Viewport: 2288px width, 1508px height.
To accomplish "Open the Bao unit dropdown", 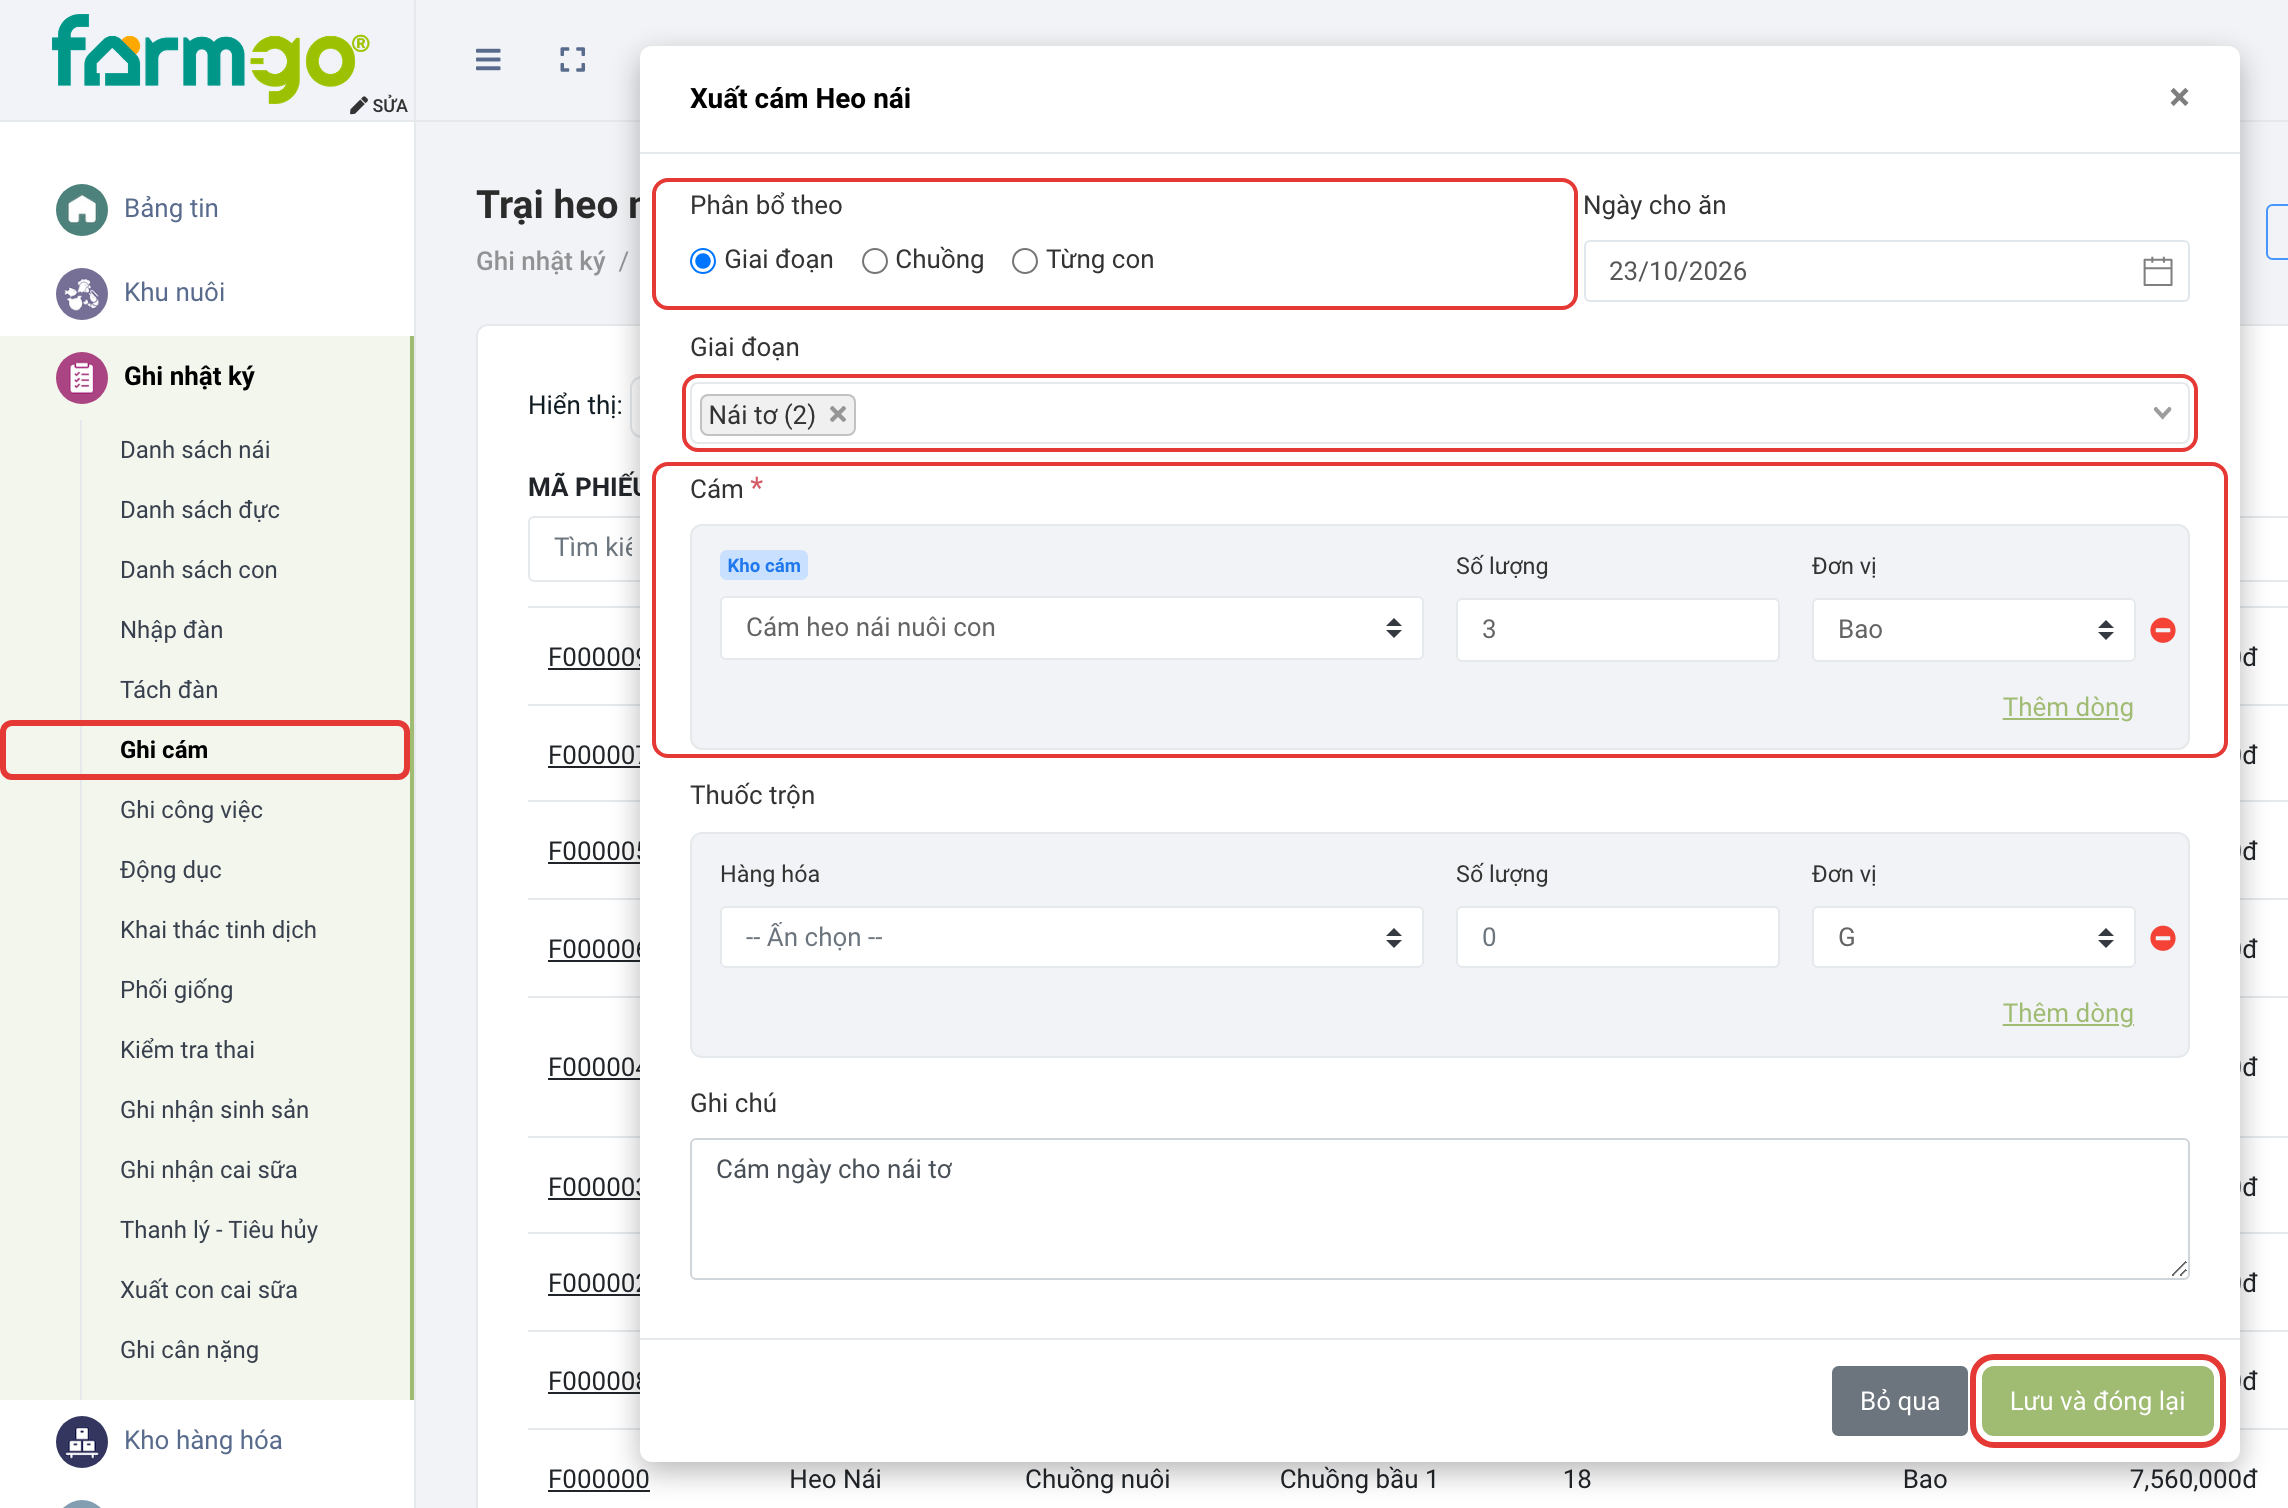I will tap(1973, 630).
